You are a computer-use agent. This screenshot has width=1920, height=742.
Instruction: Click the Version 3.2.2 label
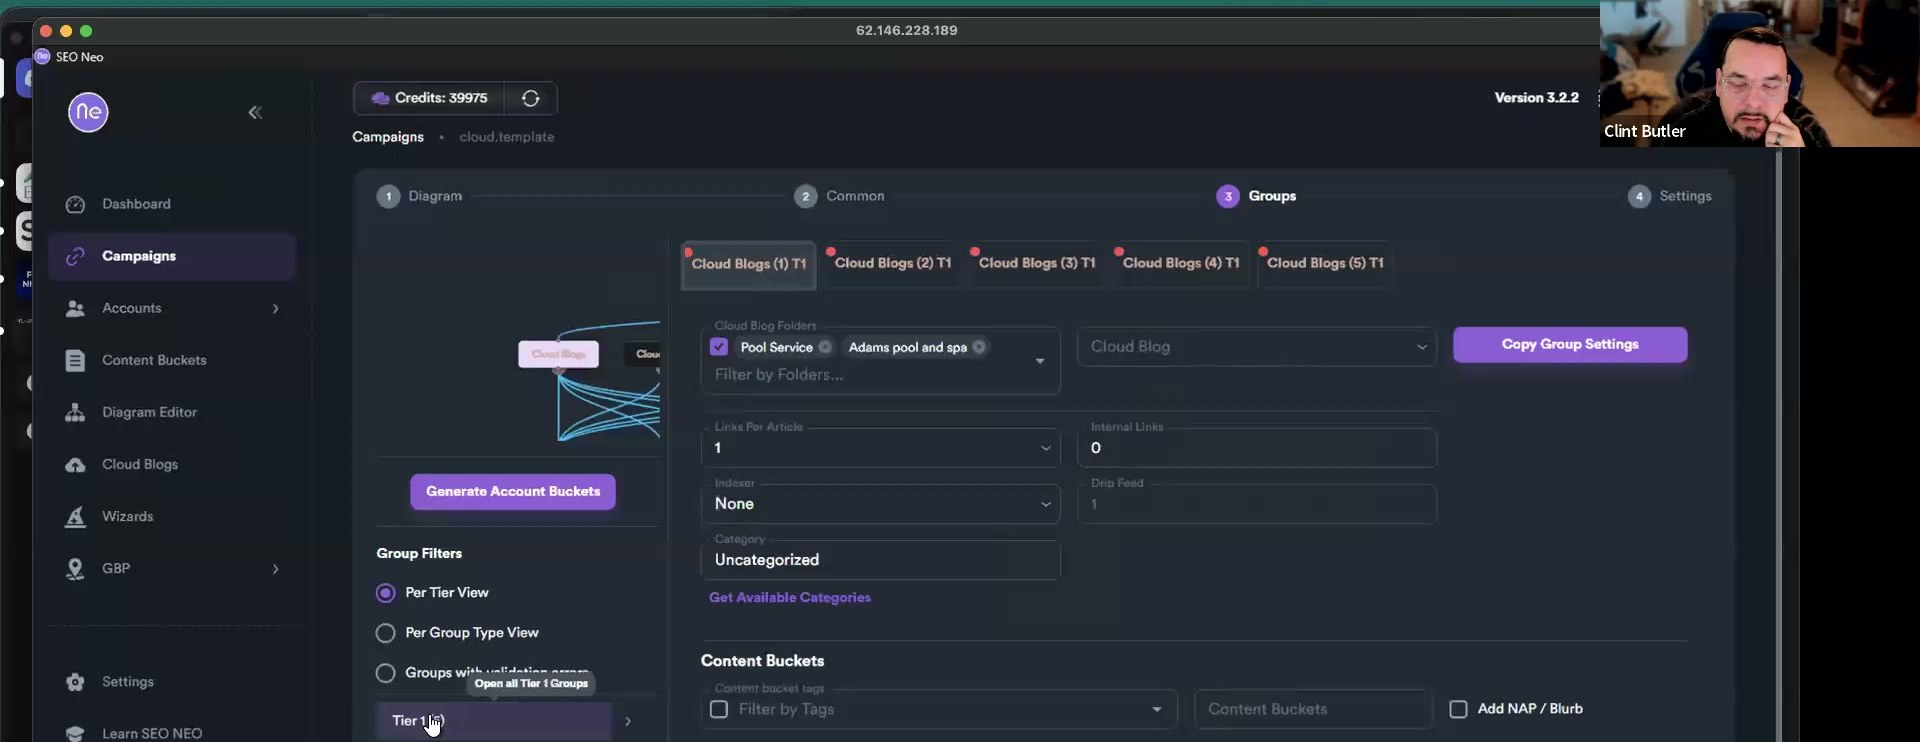coord(1536,98)
